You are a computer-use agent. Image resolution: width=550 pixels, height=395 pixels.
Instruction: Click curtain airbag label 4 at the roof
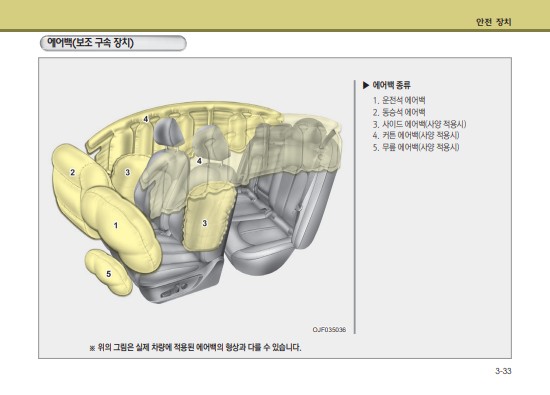(146, 119)
